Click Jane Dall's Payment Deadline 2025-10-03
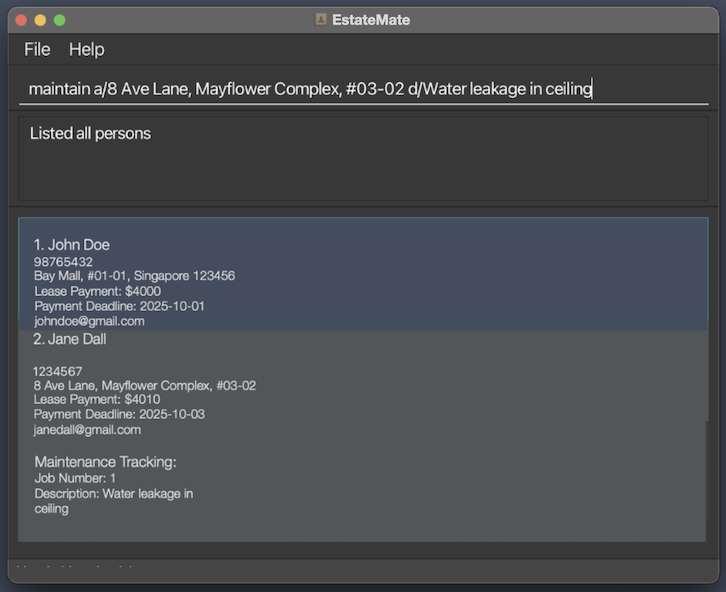 [x=119, y=414]
